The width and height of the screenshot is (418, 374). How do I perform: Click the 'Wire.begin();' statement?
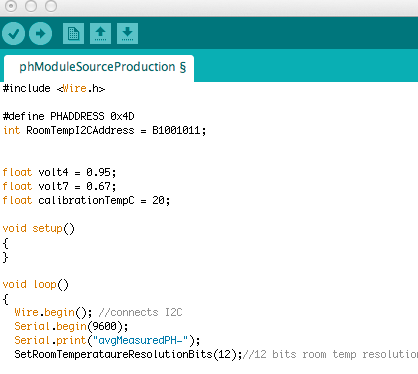pyautogui.click(x=53, y=312)
